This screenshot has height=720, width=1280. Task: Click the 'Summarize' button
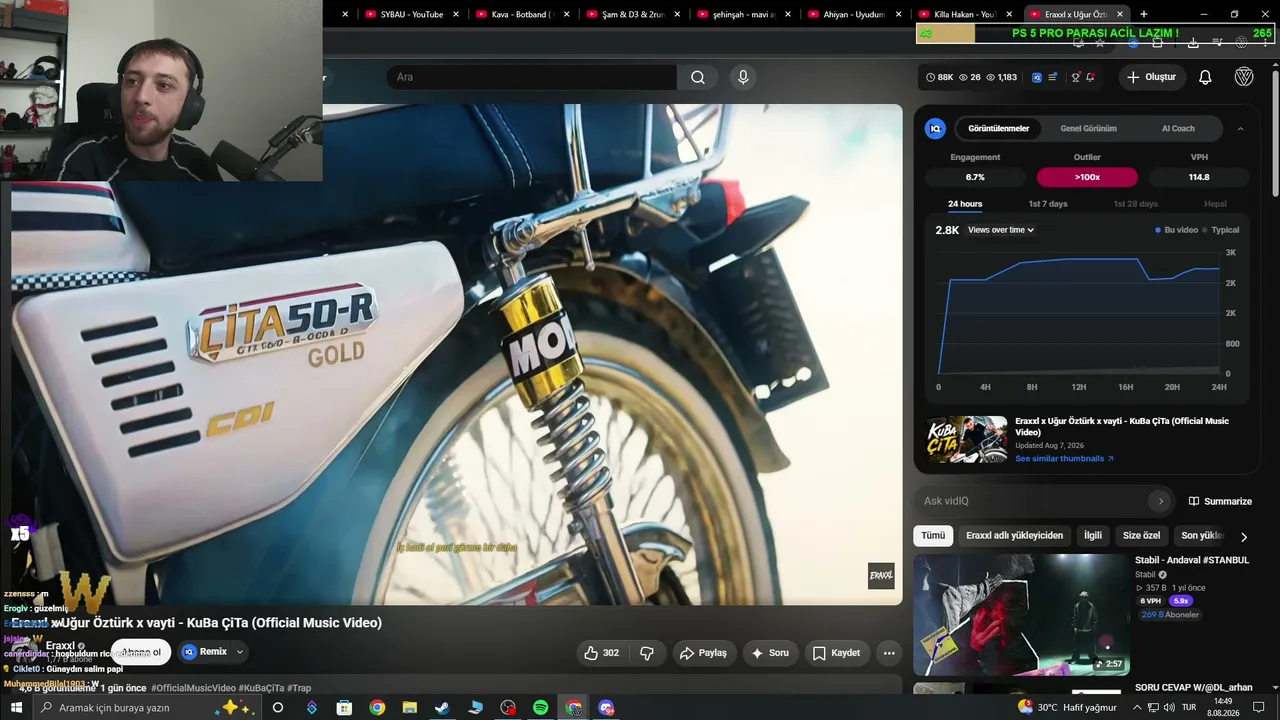coord(1220,501)
